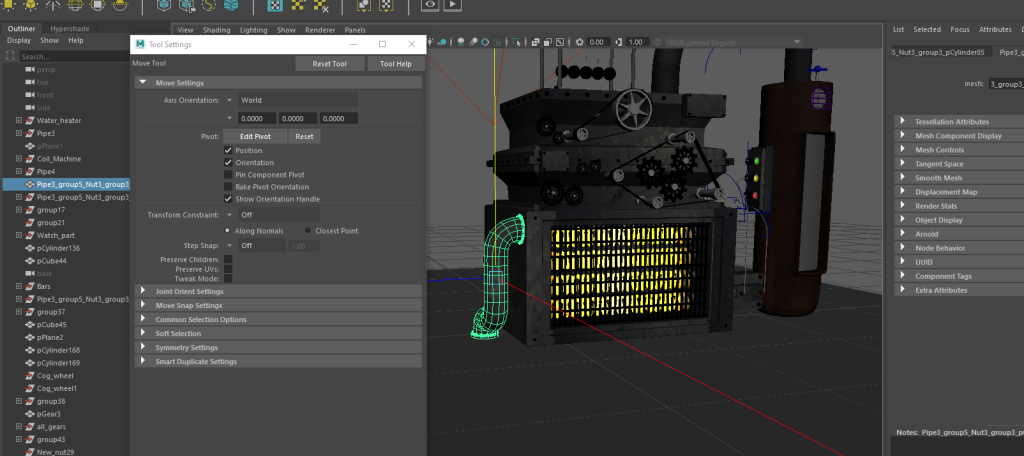This screenshot has height=456, width=1024.
Task: Expand Water_heater node in Outliner
Action: [19, 121]
